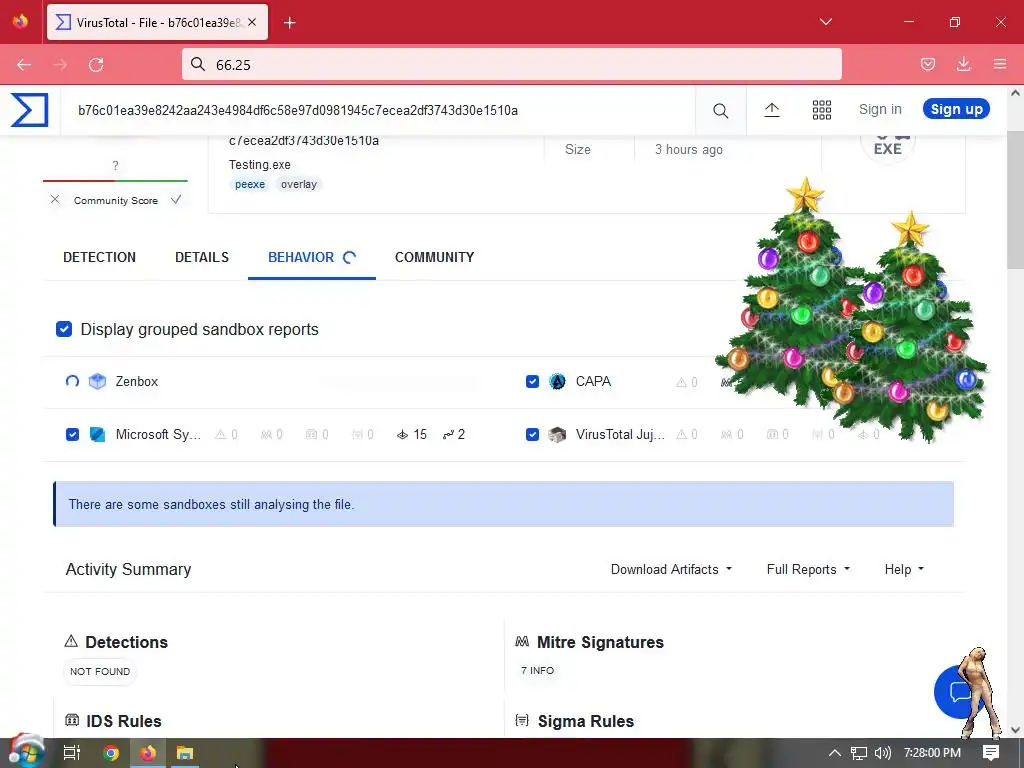This screenshot has width=1024, height=768.
Task: Click the overlay tag
Action: (299, 184)
